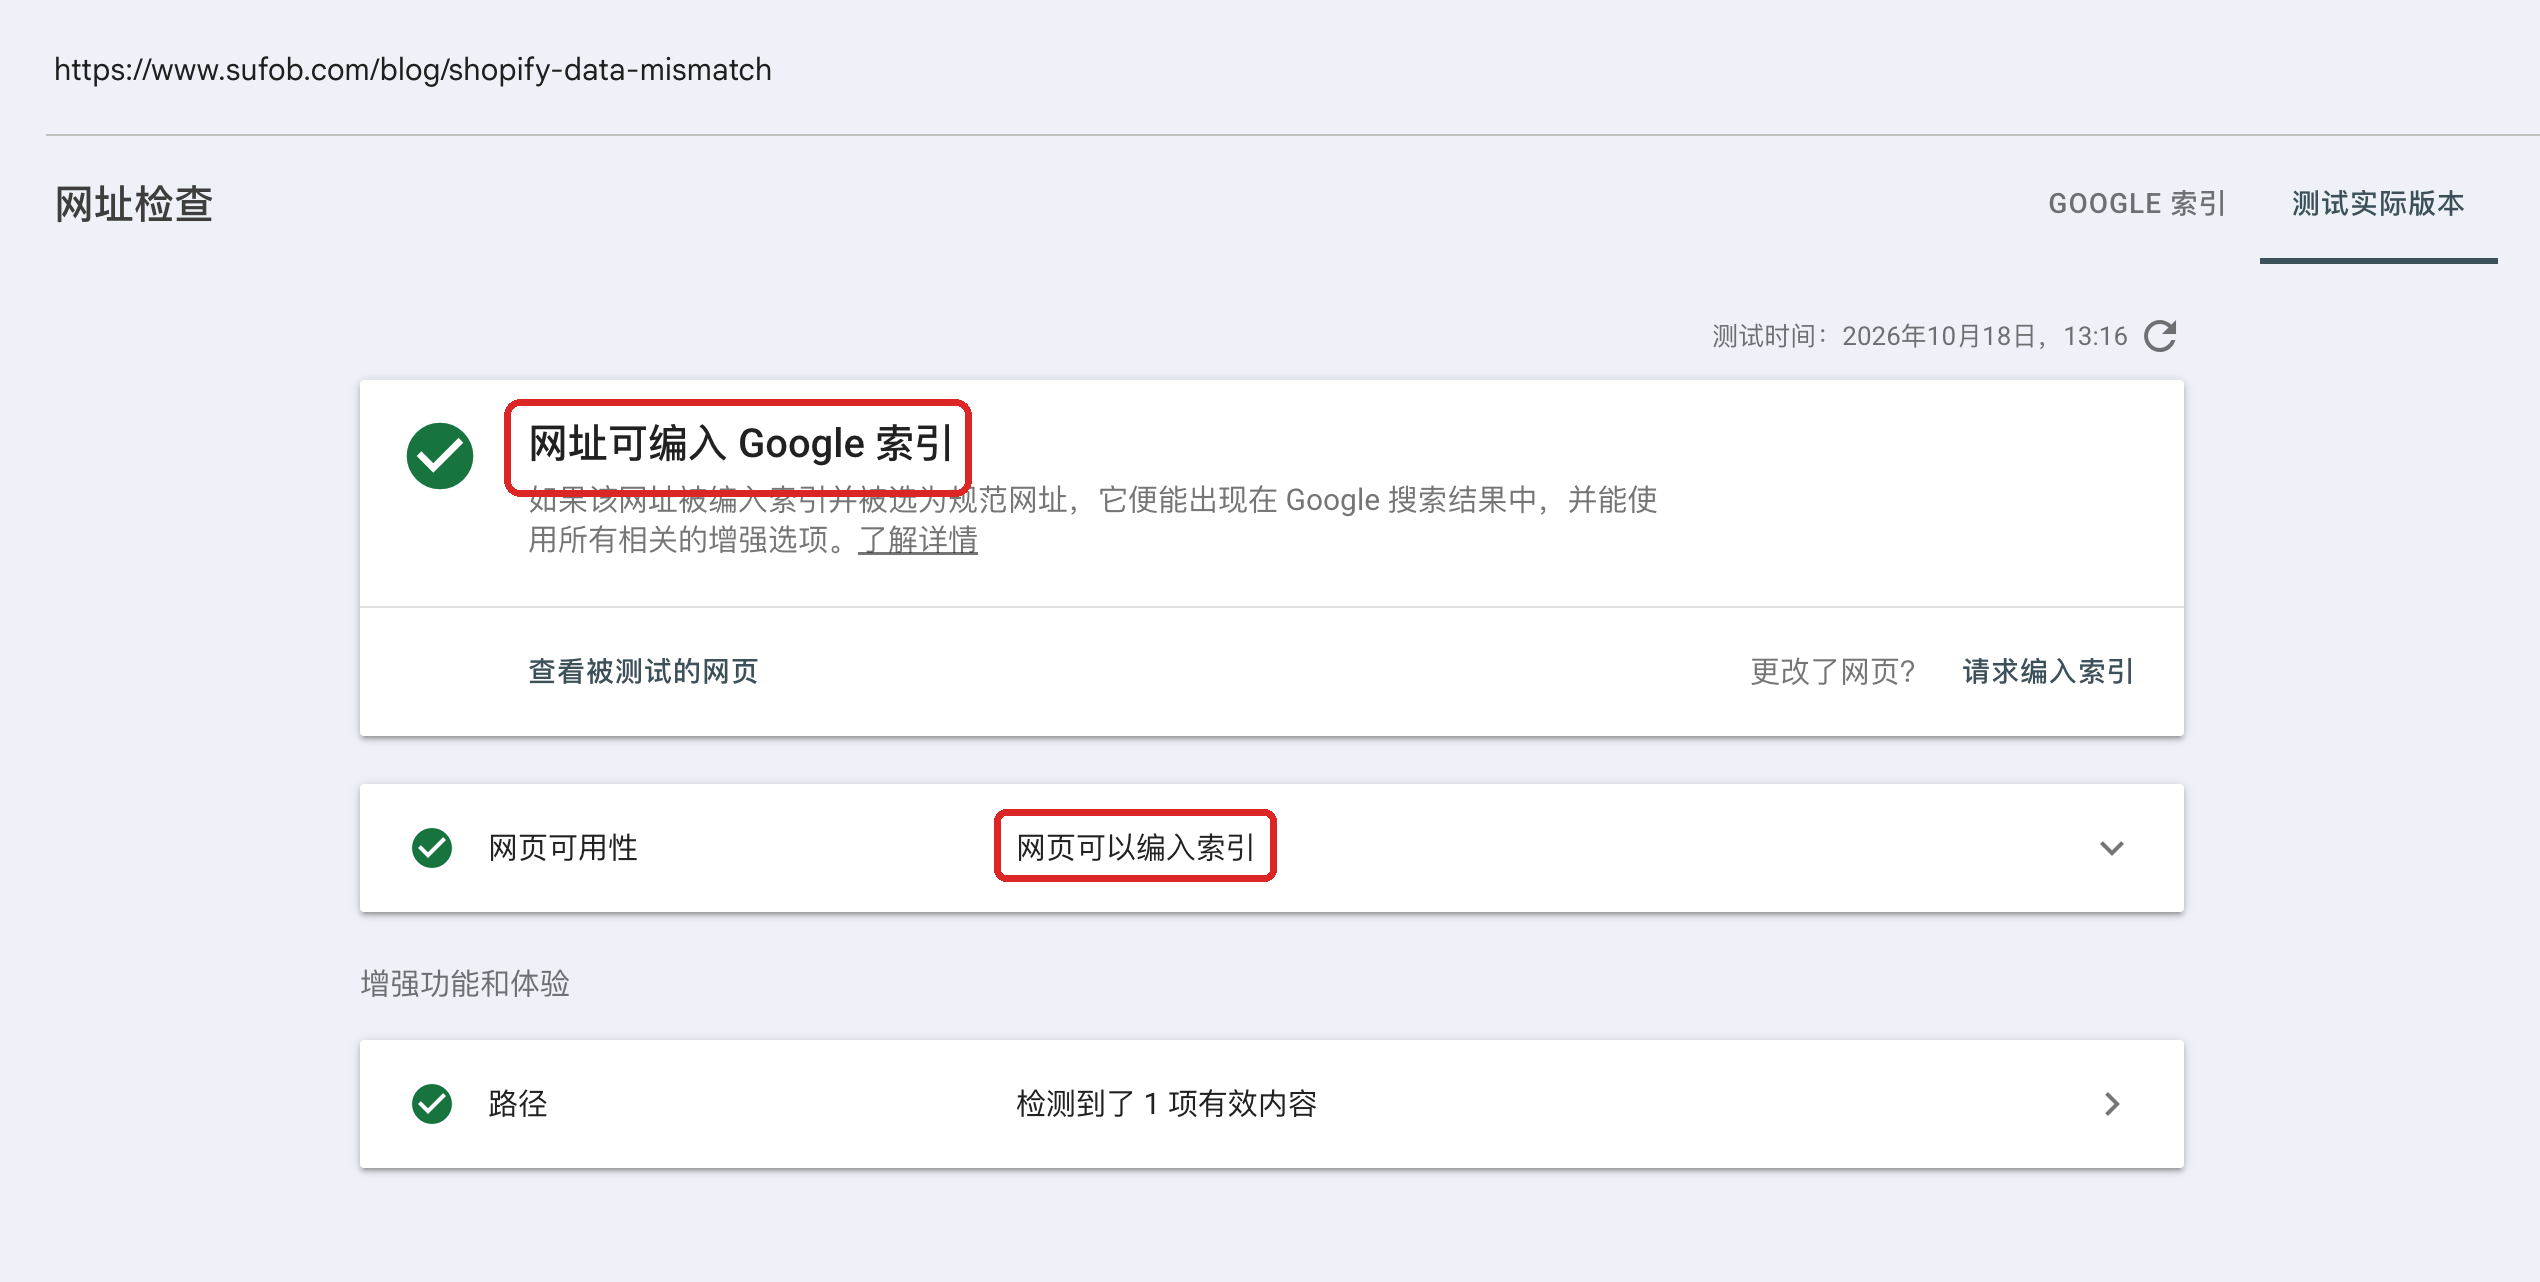Click the 网页可用性 label
2540x1282 pixels.
pyautogui.click(x=563, y=848)
